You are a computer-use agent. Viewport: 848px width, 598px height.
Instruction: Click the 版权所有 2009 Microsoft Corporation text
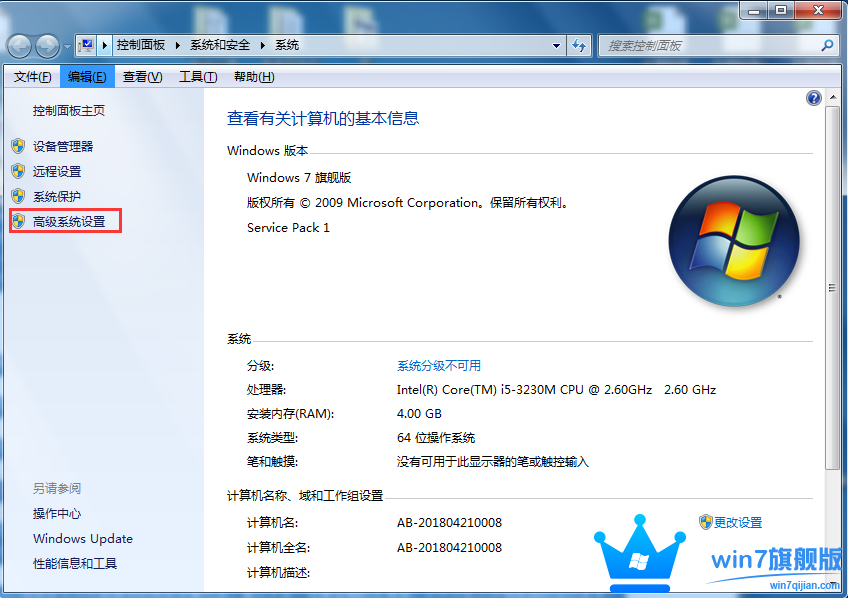pos(408,203)
